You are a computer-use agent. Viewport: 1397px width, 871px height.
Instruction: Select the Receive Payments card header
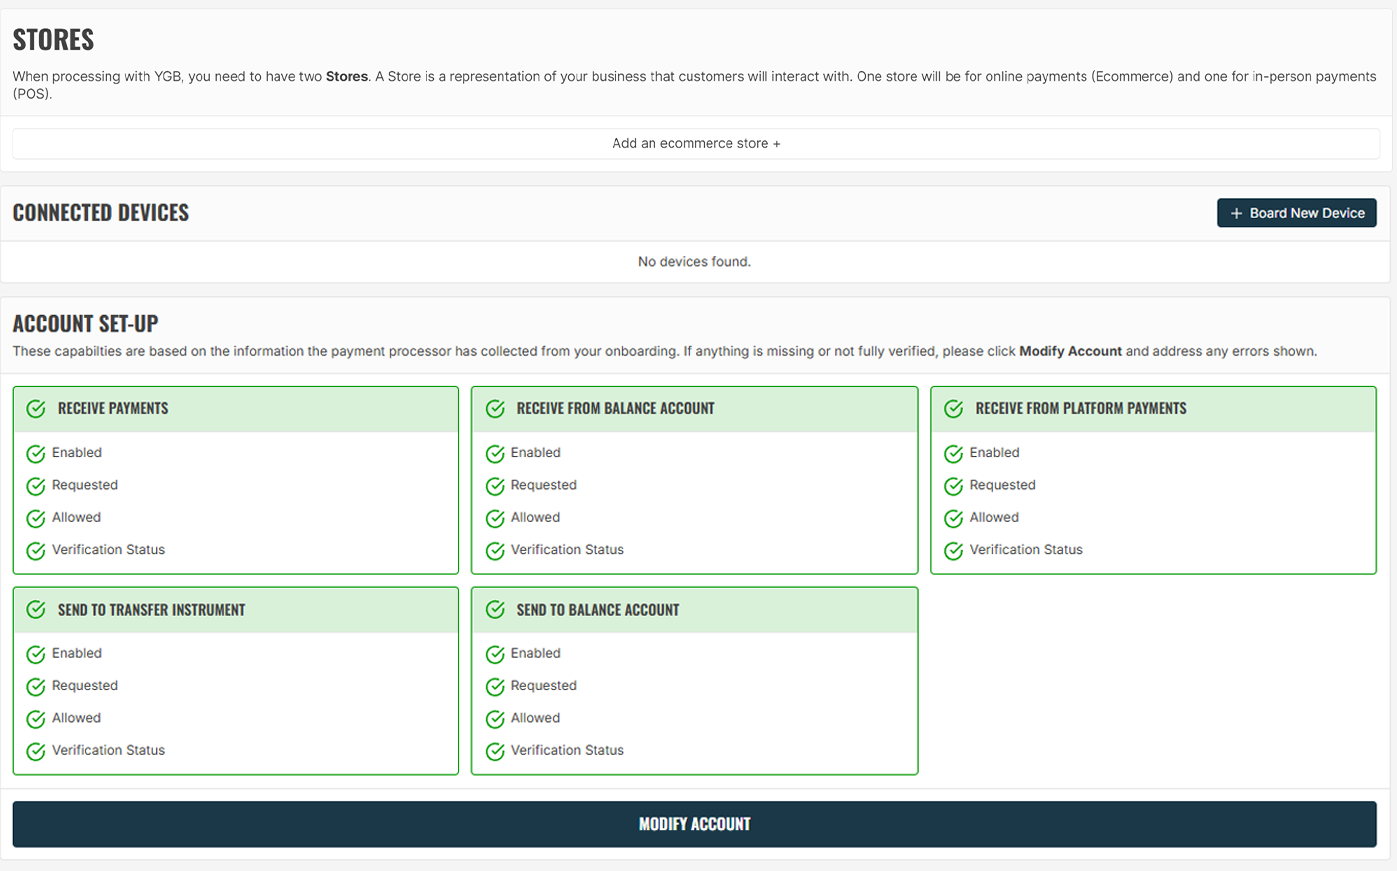pyautogui.click(x=236, y=409)
